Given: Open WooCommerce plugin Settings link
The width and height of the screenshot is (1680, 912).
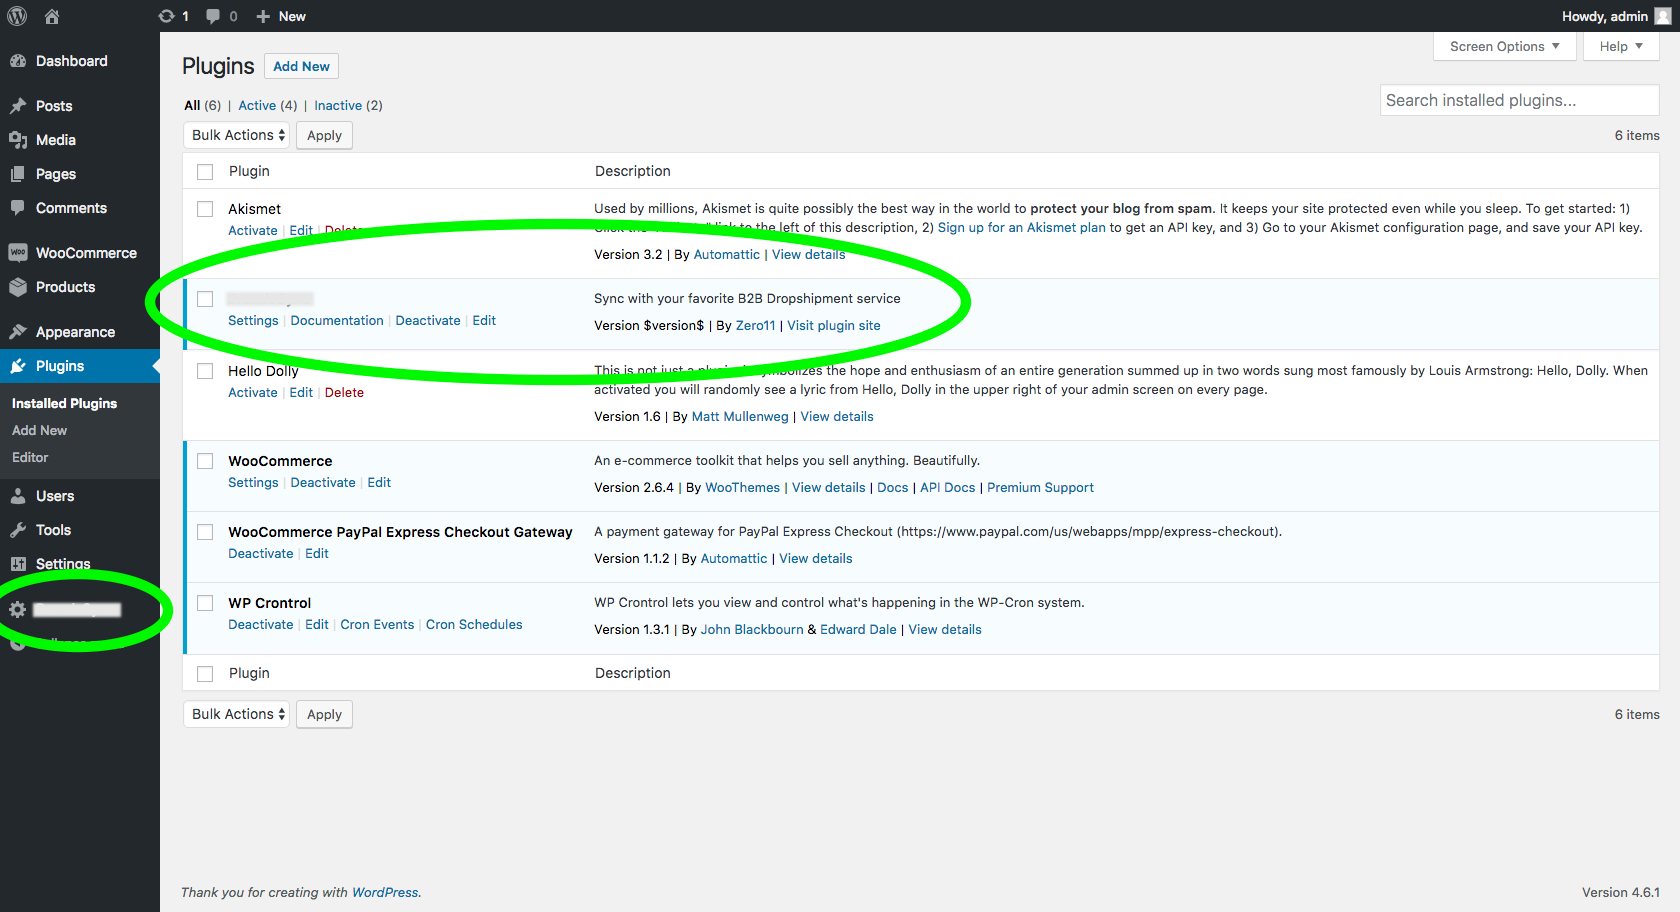Looking at the screenshot, I should point(253,482).
